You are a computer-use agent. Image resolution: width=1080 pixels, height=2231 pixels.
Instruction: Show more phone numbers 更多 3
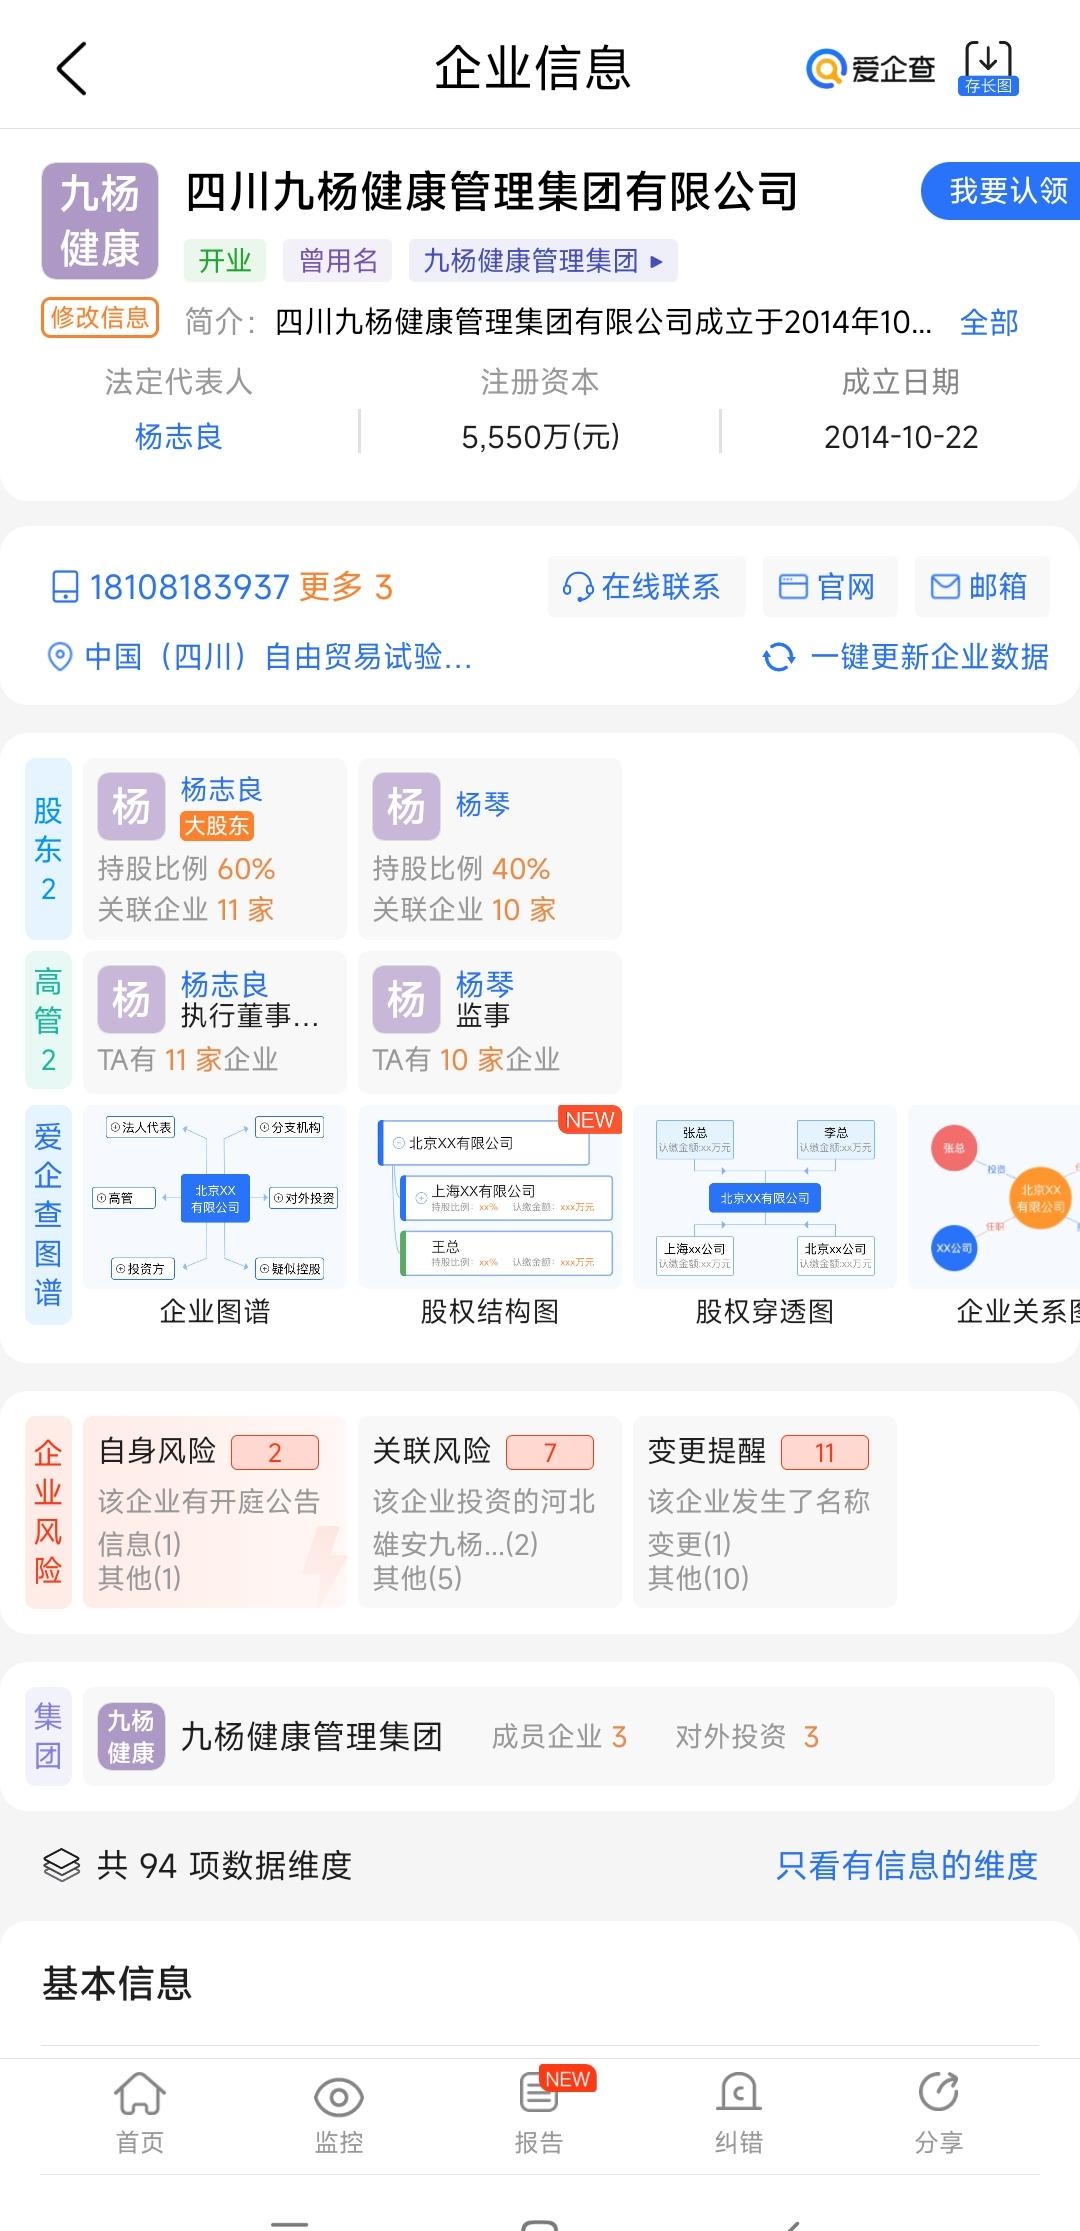coord(346,587)
